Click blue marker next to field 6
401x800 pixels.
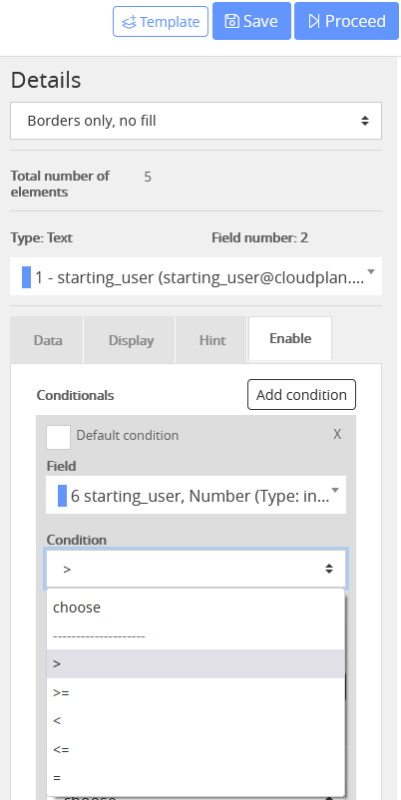click(62, 496)
